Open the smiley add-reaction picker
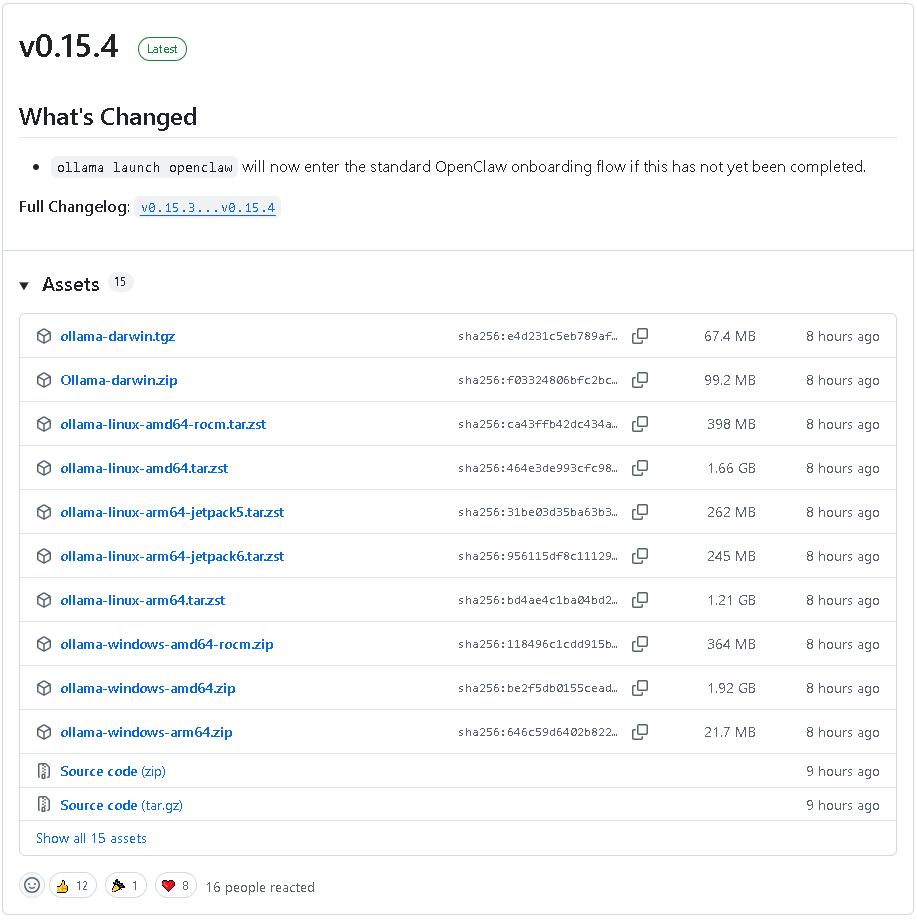The image size is (917, 920). pyautogui.click(x=32, y=885)
